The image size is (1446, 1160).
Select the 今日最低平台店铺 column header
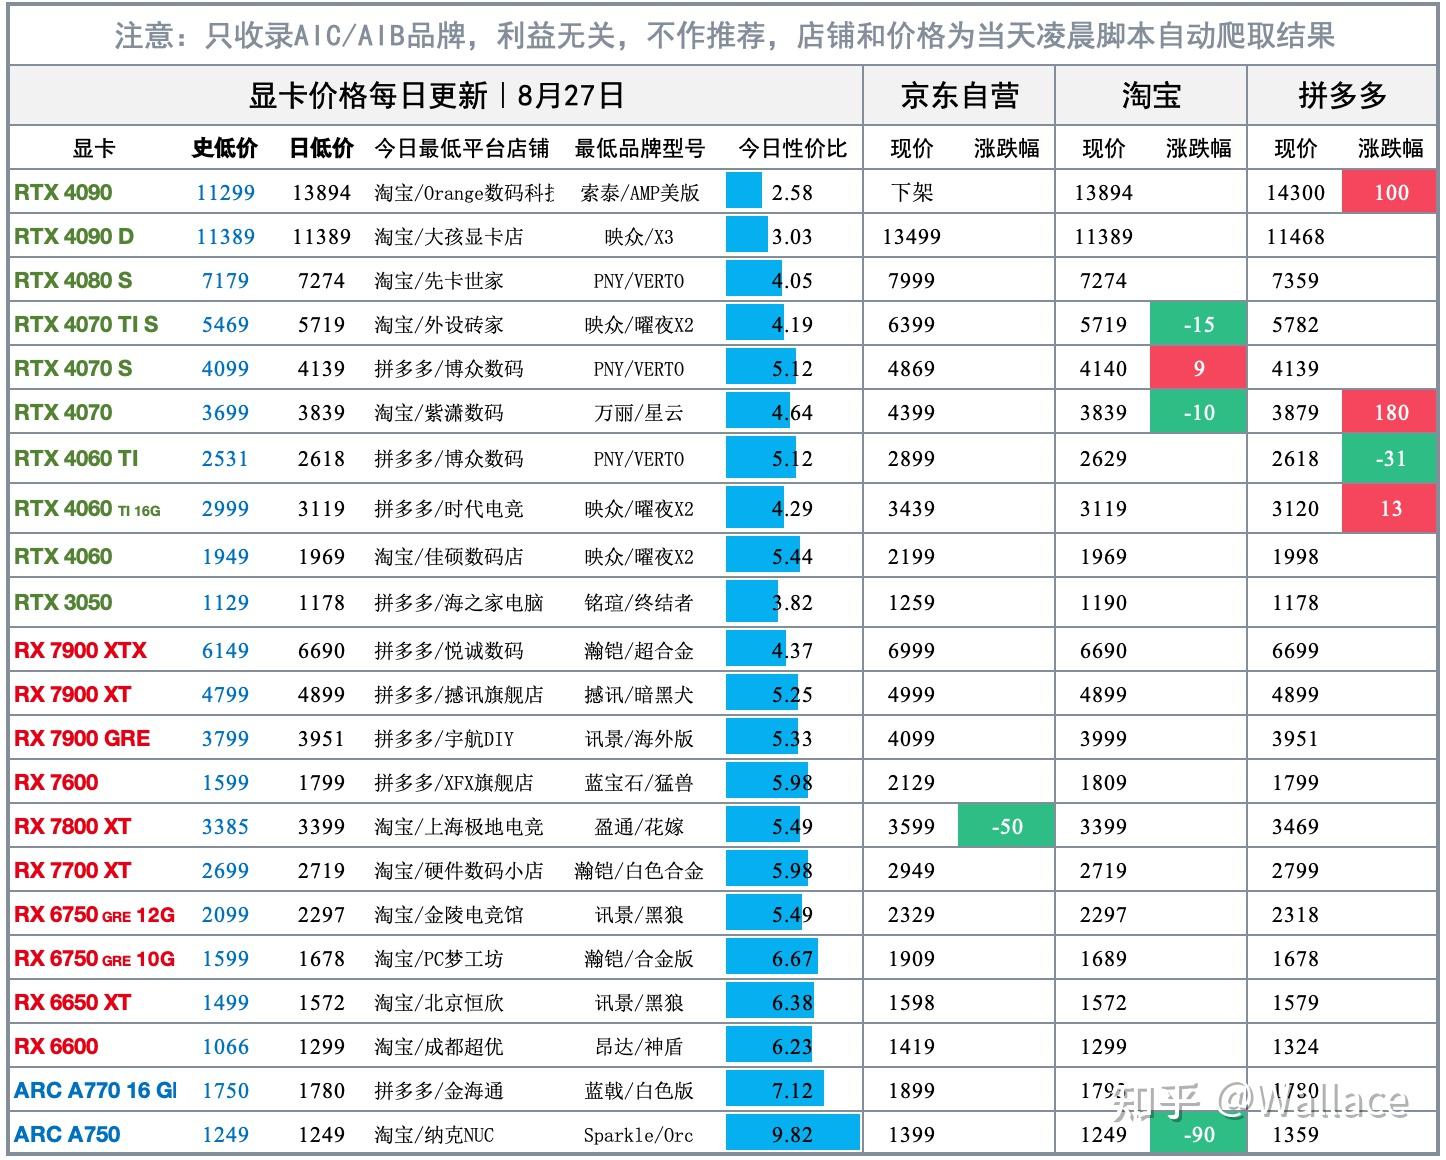point(462,149)
